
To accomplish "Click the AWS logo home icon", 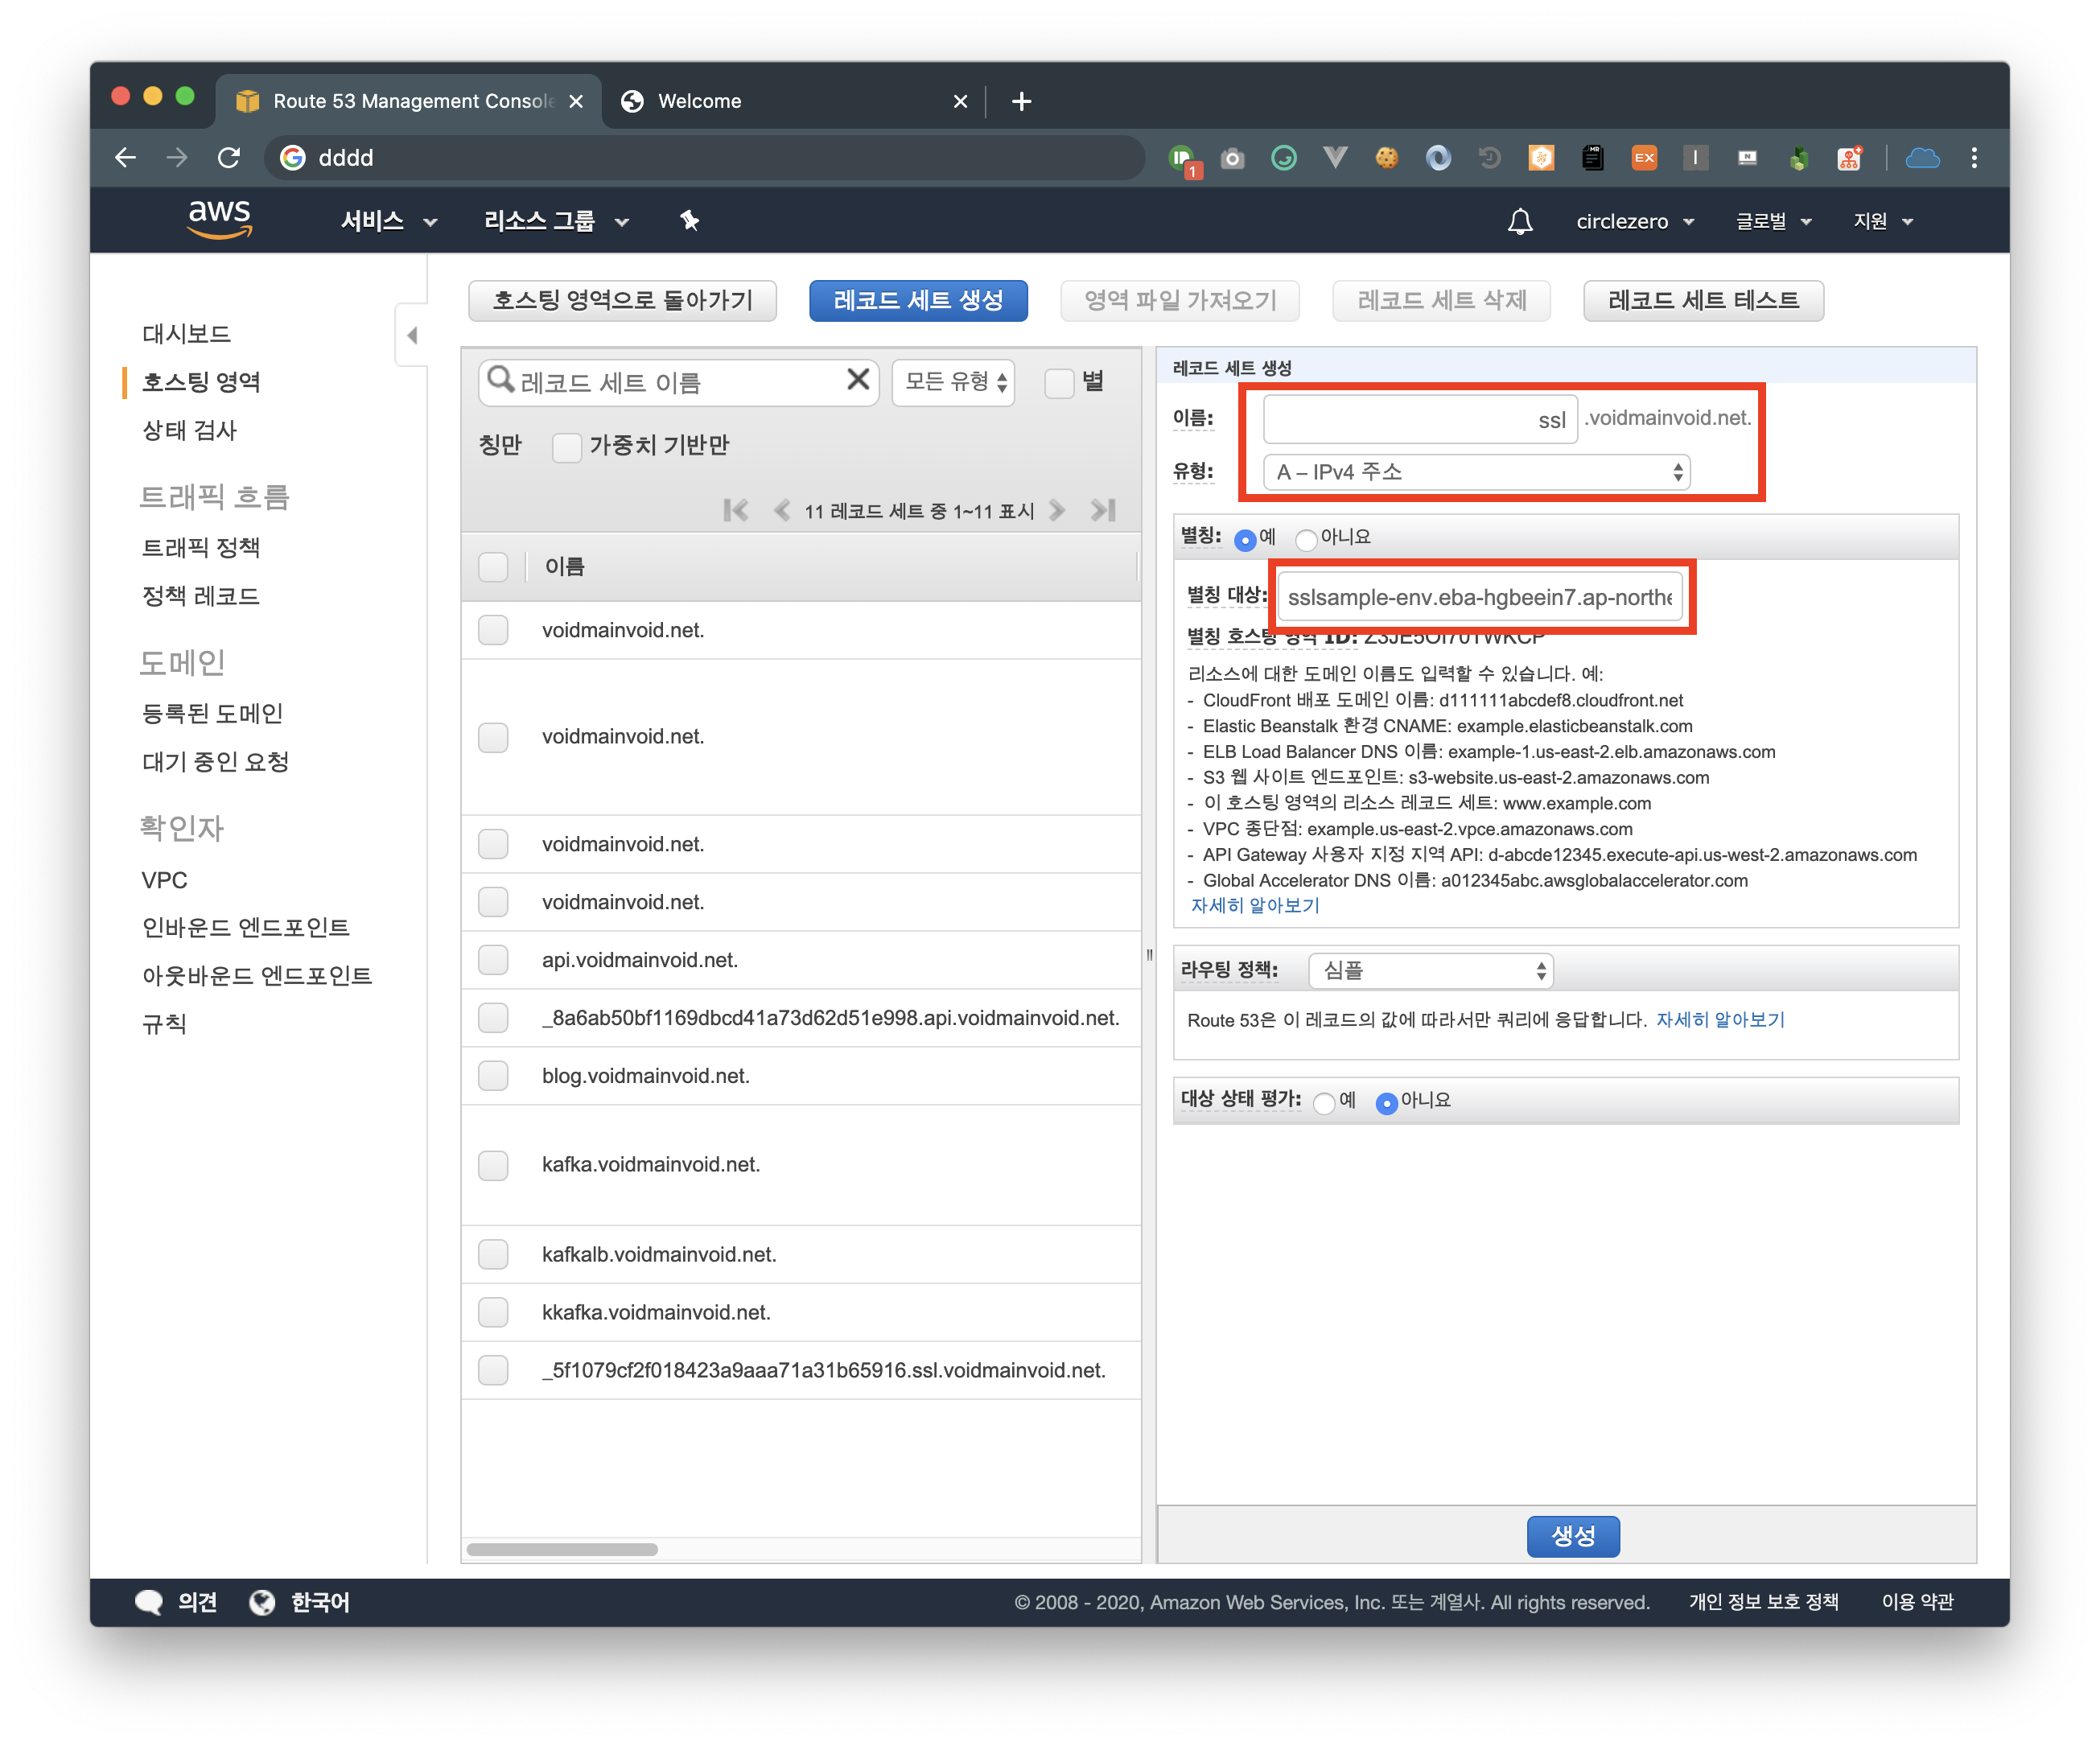I will click(219, 219).
